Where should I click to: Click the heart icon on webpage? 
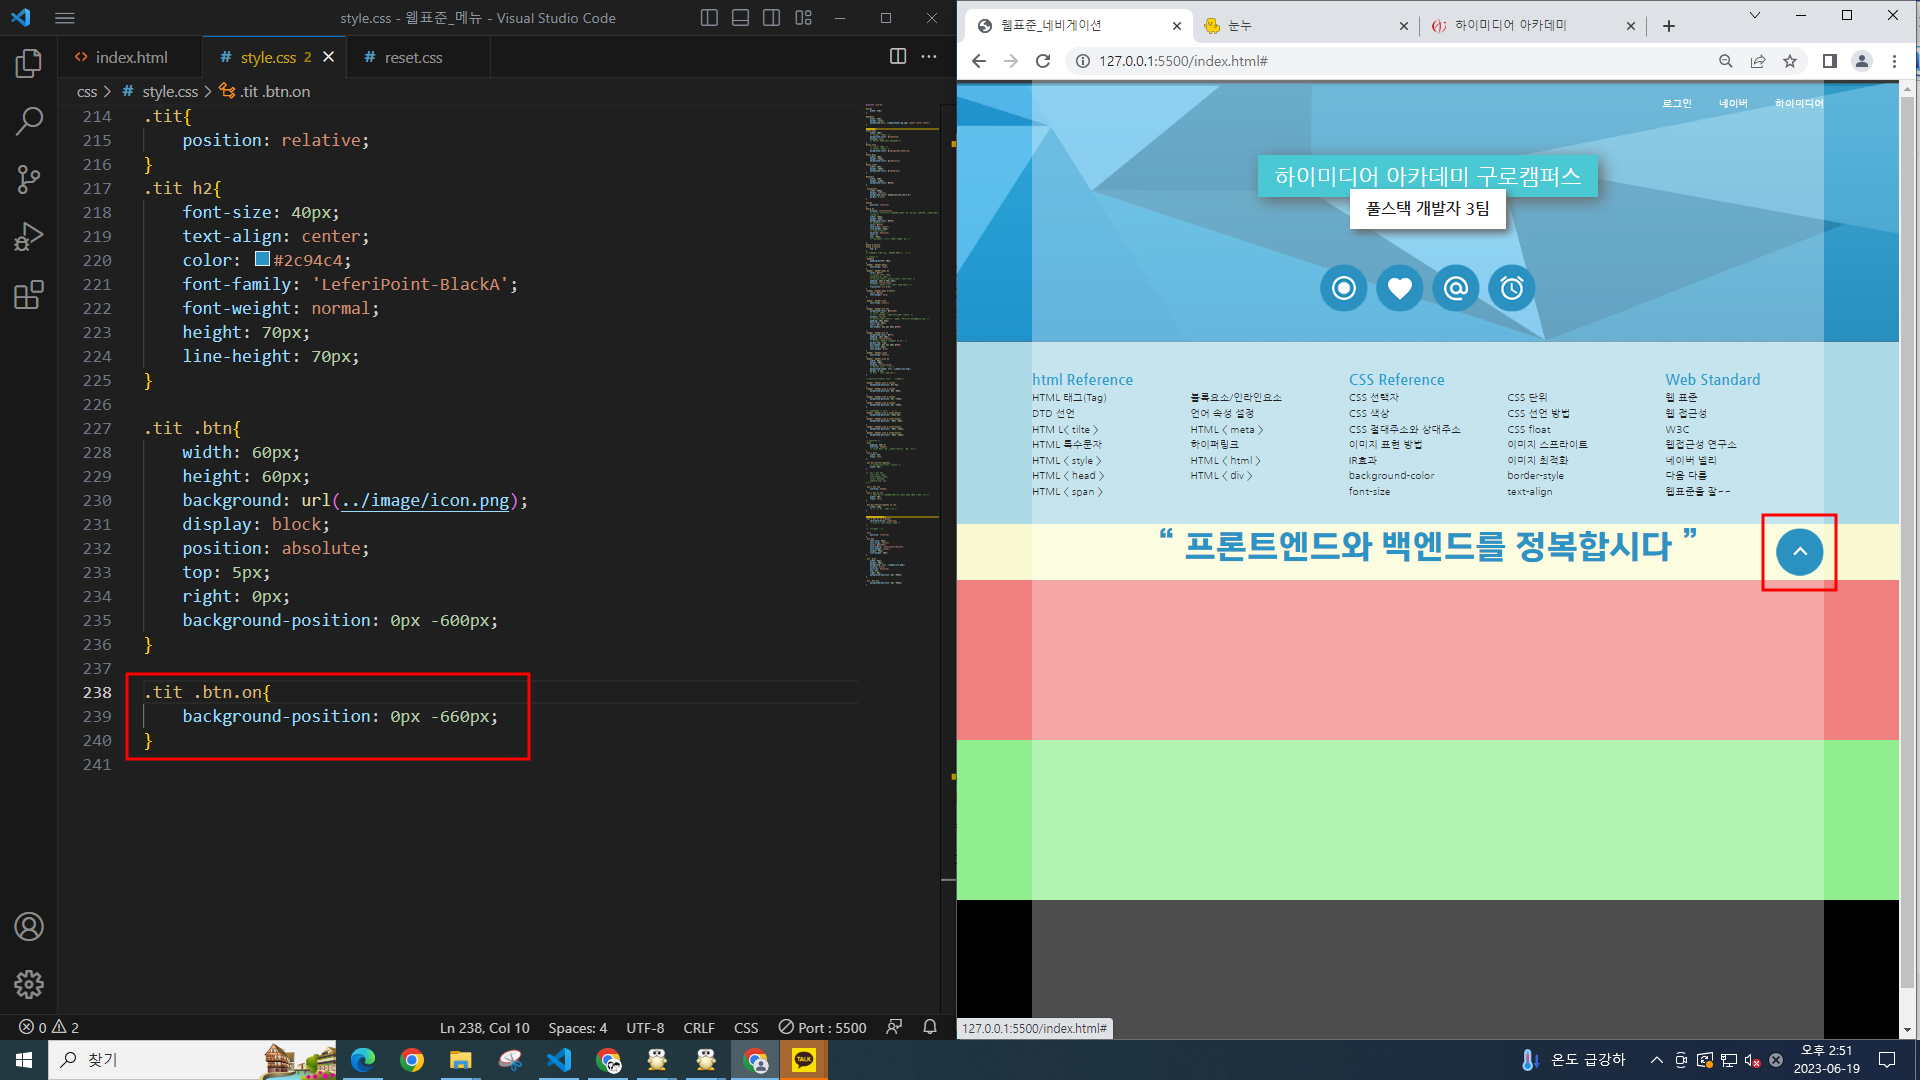(1399, 289)
